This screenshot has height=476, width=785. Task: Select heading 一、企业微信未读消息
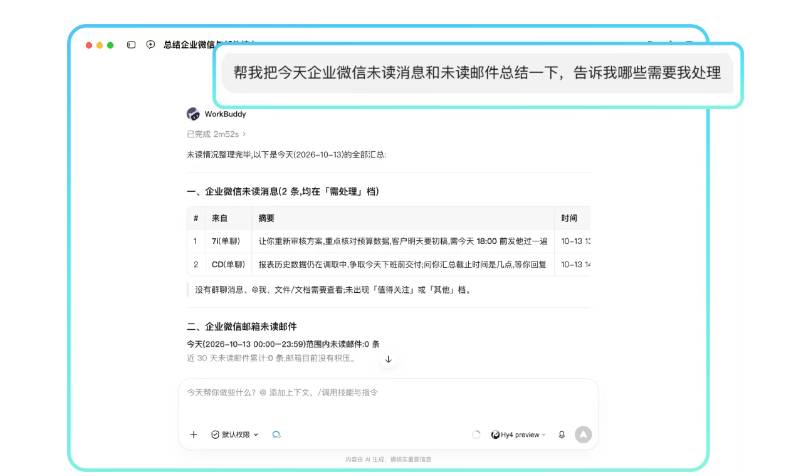pos(283,191)
